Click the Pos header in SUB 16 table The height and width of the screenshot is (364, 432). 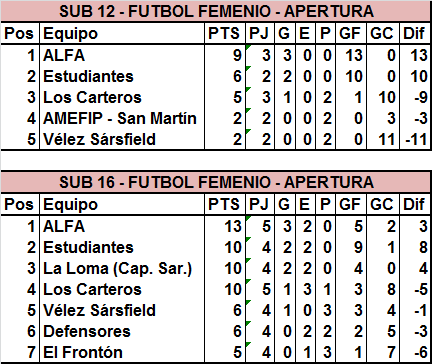point(20,204)
